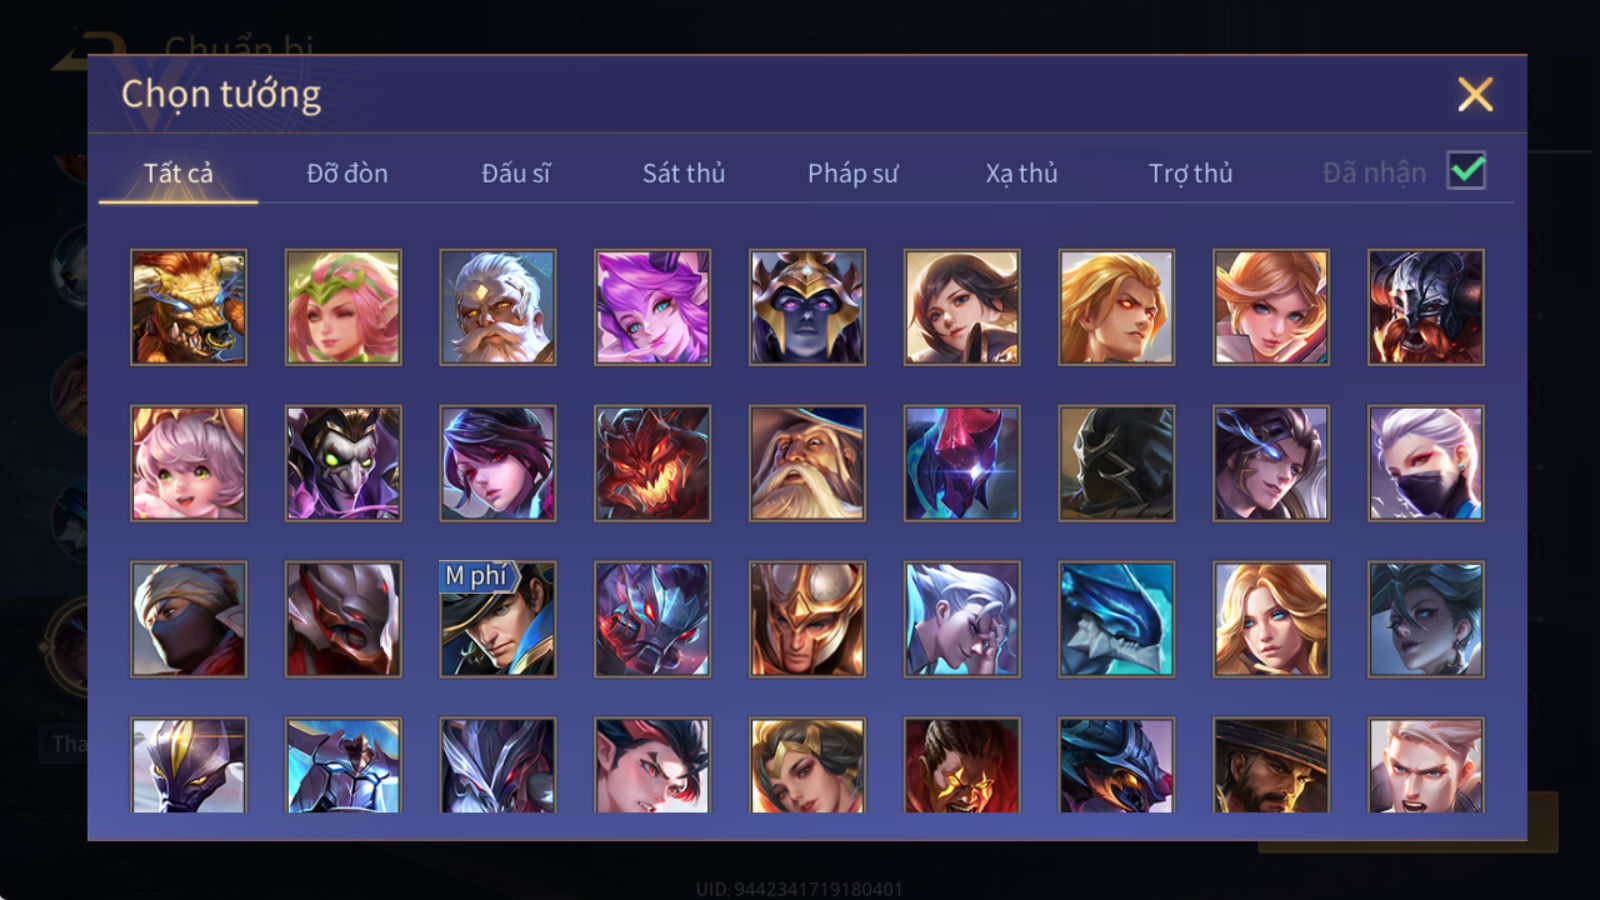Open the 'Đấu sĩ' tab
The width and height of the screenshot is (1600, 900).
pos(516,173)
